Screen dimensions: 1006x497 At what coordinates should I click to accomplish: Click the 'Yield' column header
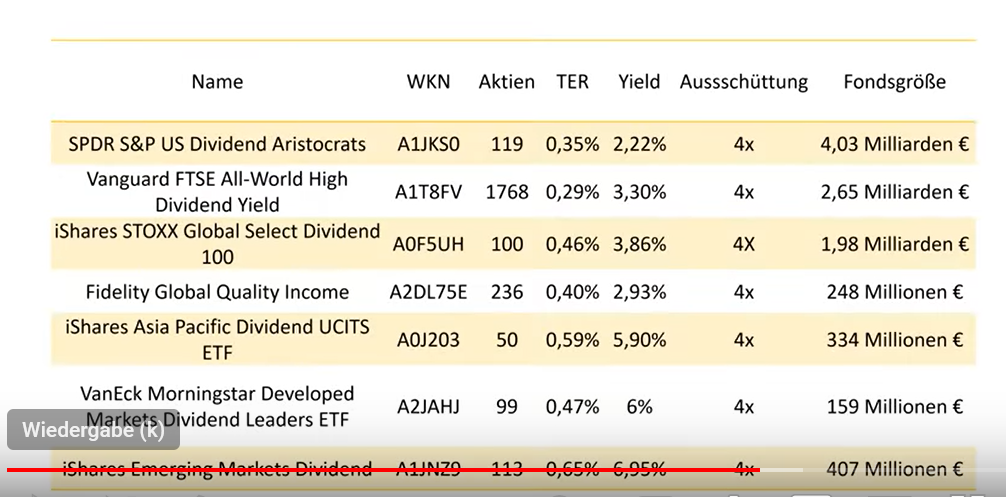coord(639,82)
